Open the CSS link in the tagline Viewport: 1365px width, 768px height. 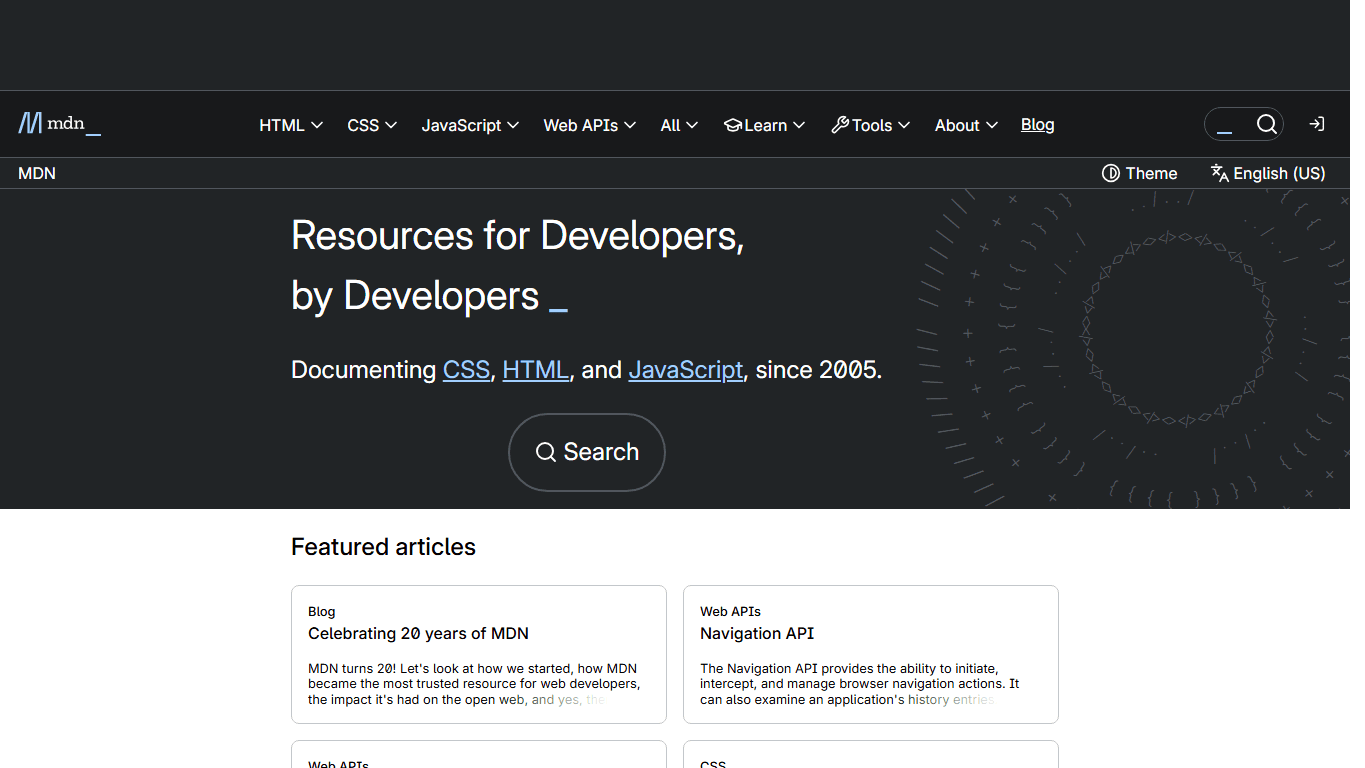466,370
